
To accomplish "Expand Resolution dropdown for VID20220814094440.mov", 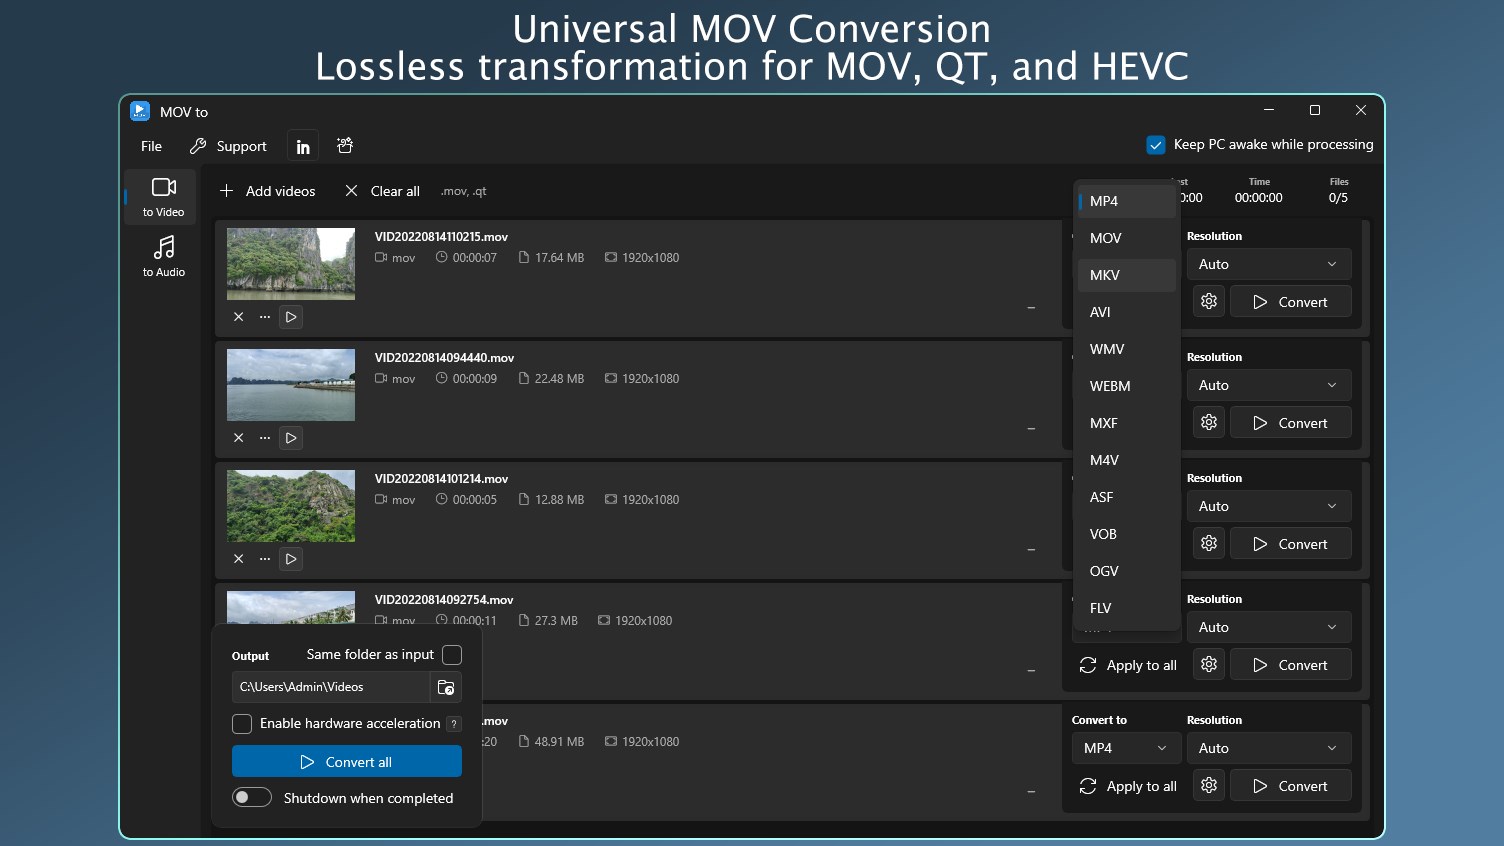I will tap(1269, 385).
